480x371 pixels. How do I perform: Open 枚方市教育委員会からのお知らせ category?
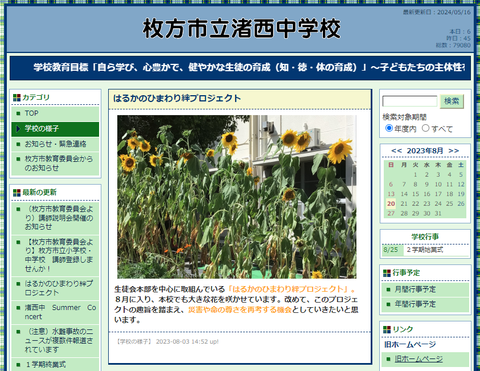click(55, 163)
